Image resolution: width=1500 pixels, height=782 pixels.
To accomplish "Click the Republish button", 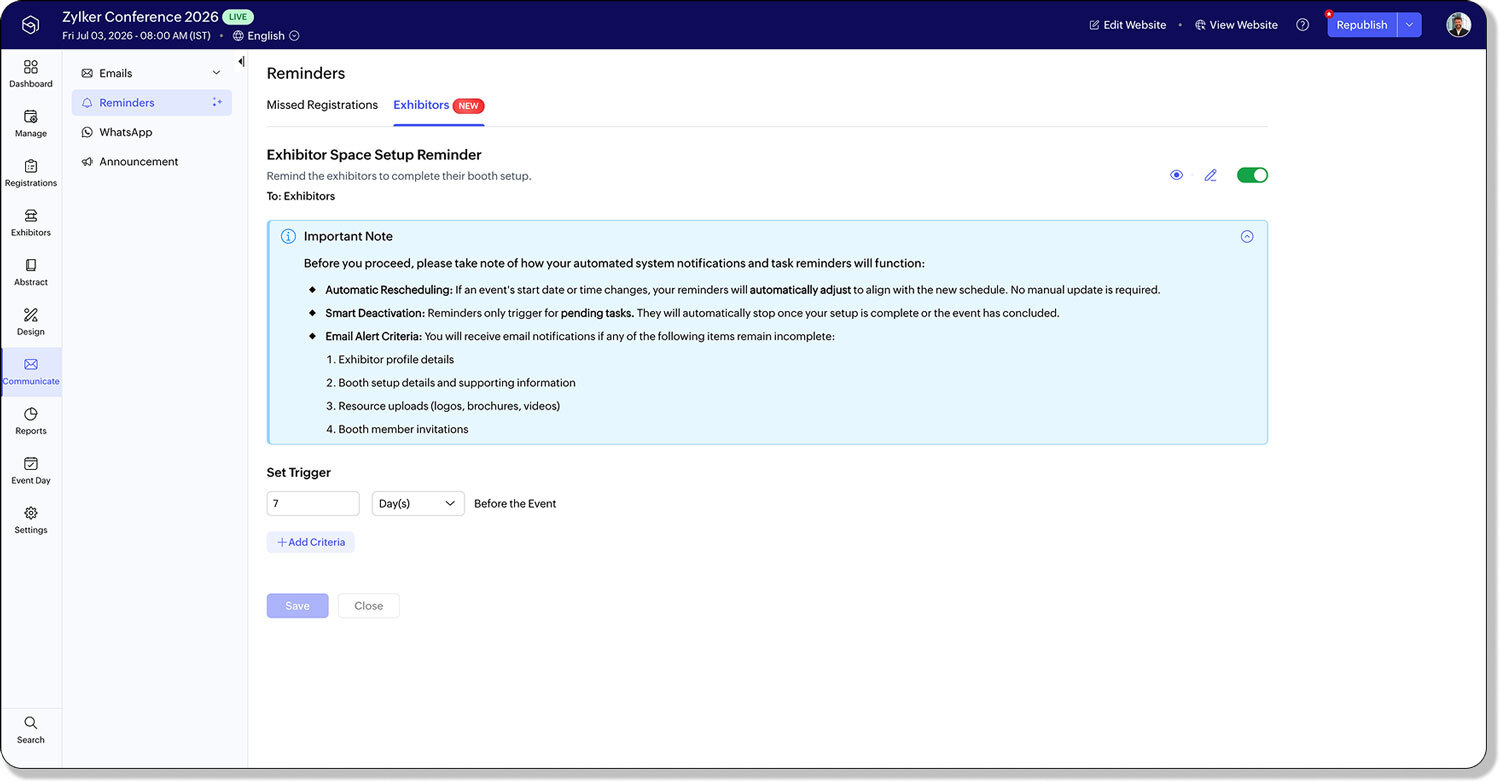I will click(1362, 25).
